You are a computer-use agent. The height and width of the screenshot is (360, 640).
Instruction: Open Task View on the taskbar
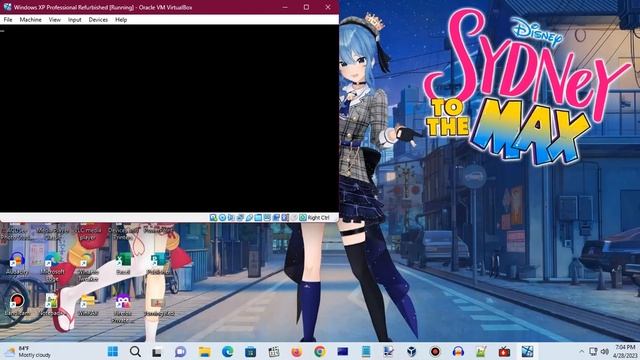point(157,351)
